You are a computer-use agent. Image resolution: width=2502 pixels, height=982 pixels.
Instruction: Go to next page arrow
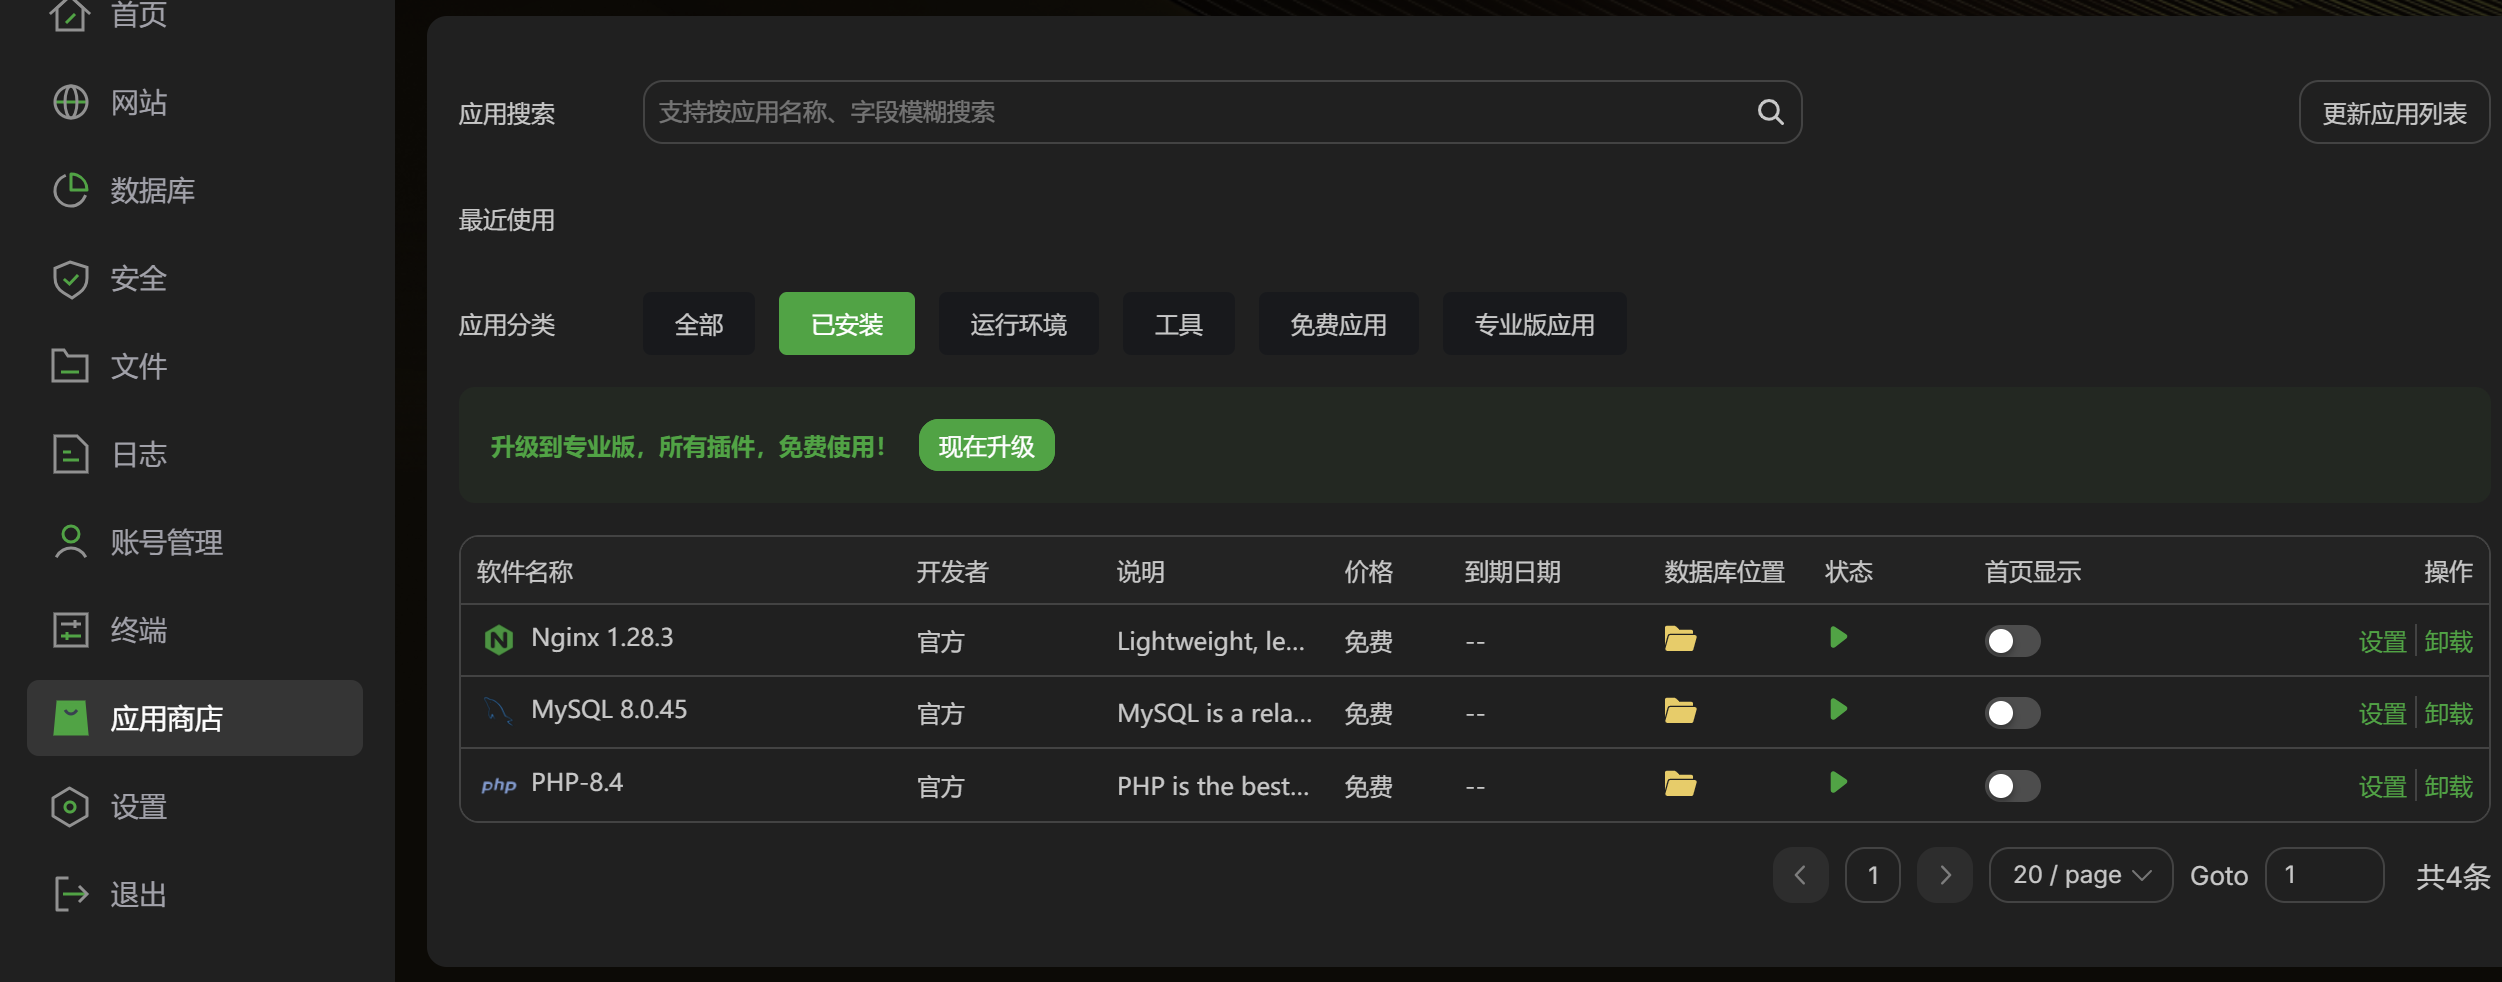coord(1944,875)
